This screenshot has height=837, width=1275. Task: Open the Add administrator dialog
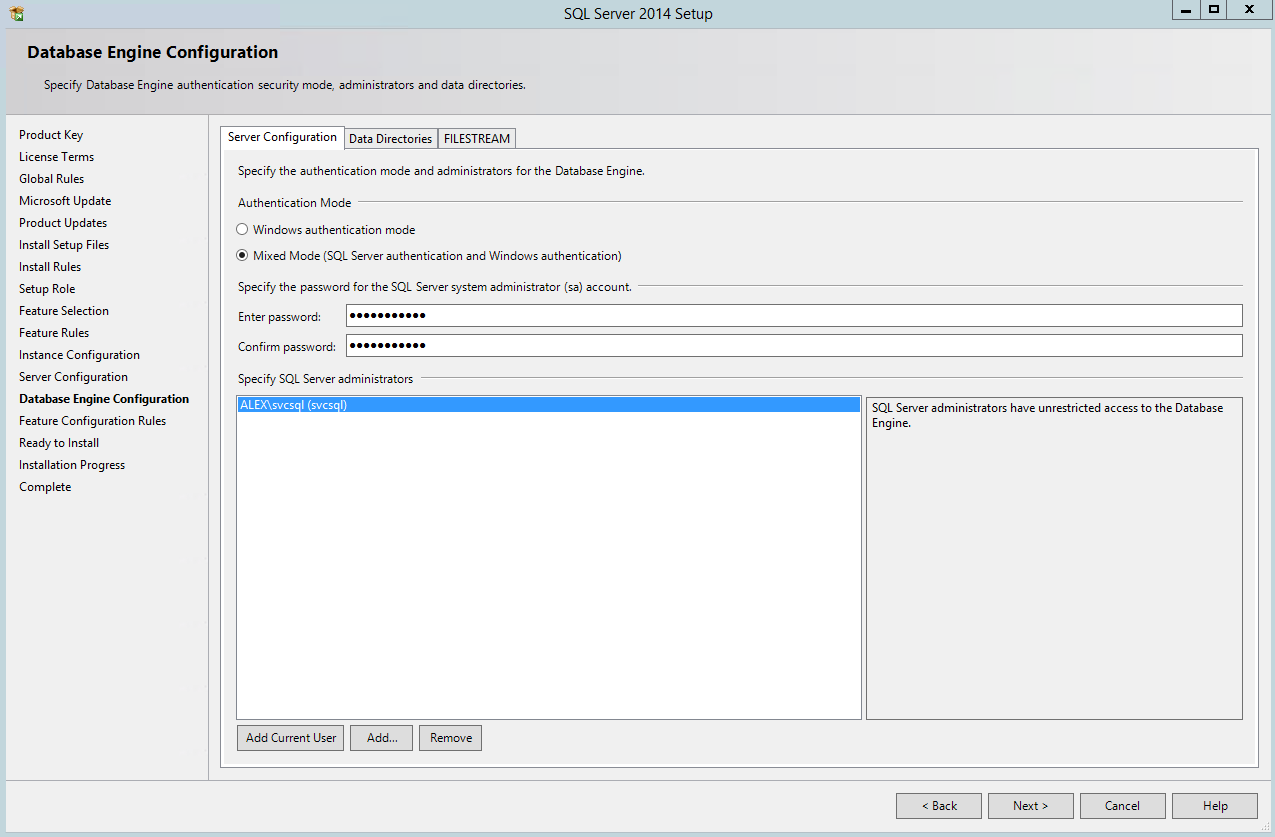(381, 737)
